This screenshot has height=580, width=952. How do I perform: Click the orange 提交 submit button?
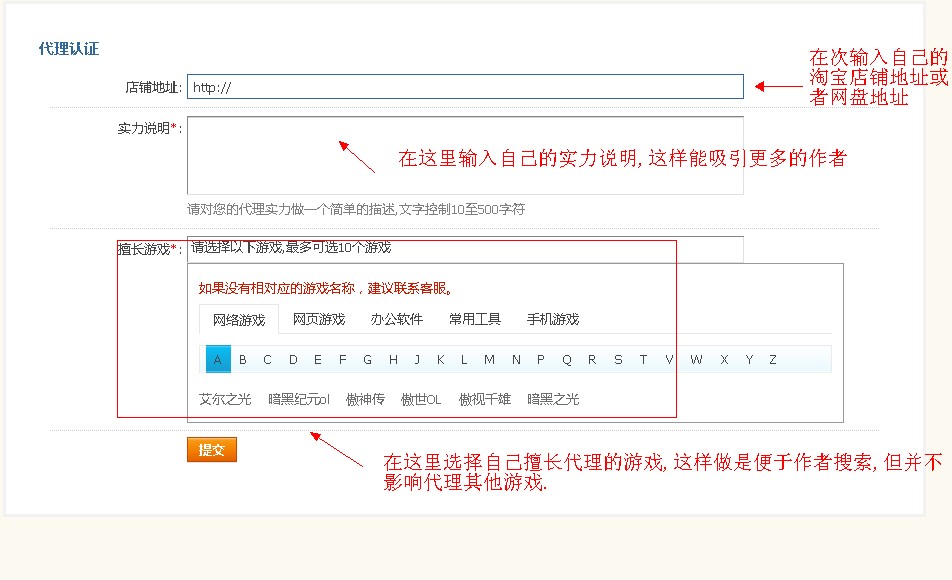click(212, 449)
